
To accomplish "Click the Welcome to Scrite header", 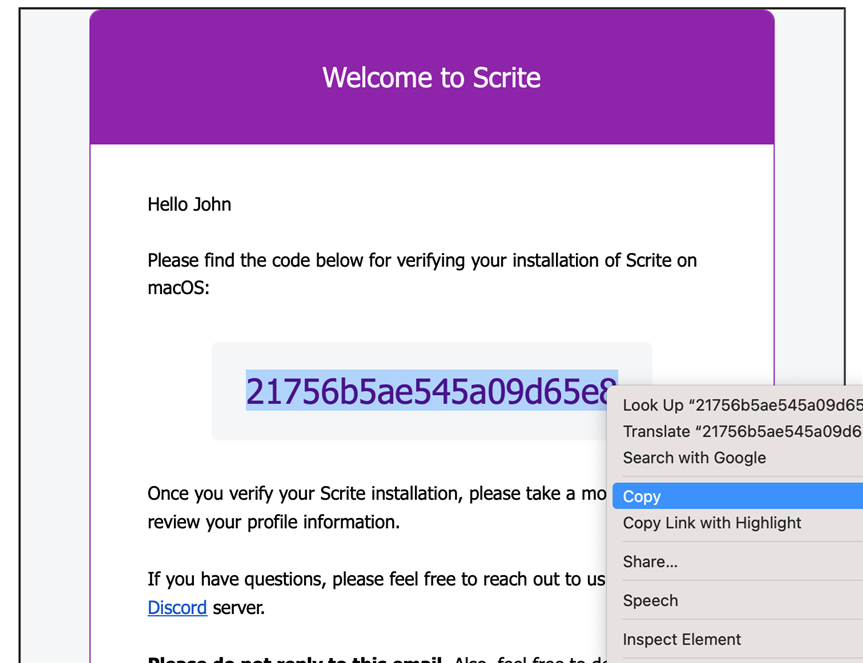I will point(431,77).
